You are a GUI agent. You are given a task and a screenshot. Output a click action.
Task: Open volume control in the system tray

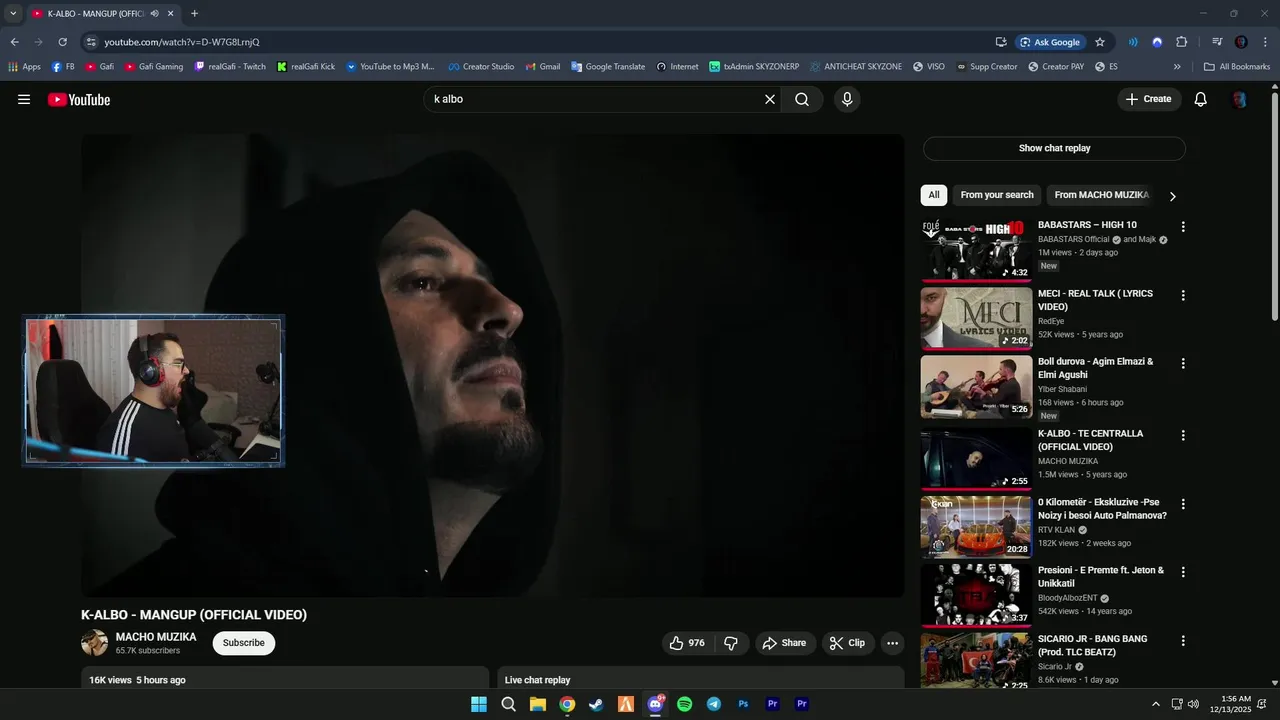coord(1193,704)
